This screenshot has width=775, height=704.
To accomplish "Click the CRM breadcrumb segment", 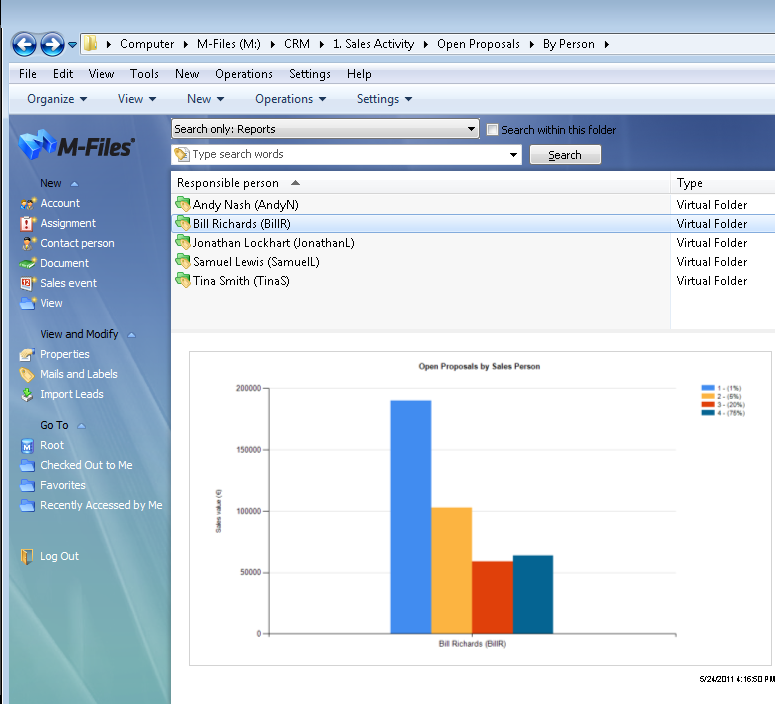I will (x=297, y=44).
